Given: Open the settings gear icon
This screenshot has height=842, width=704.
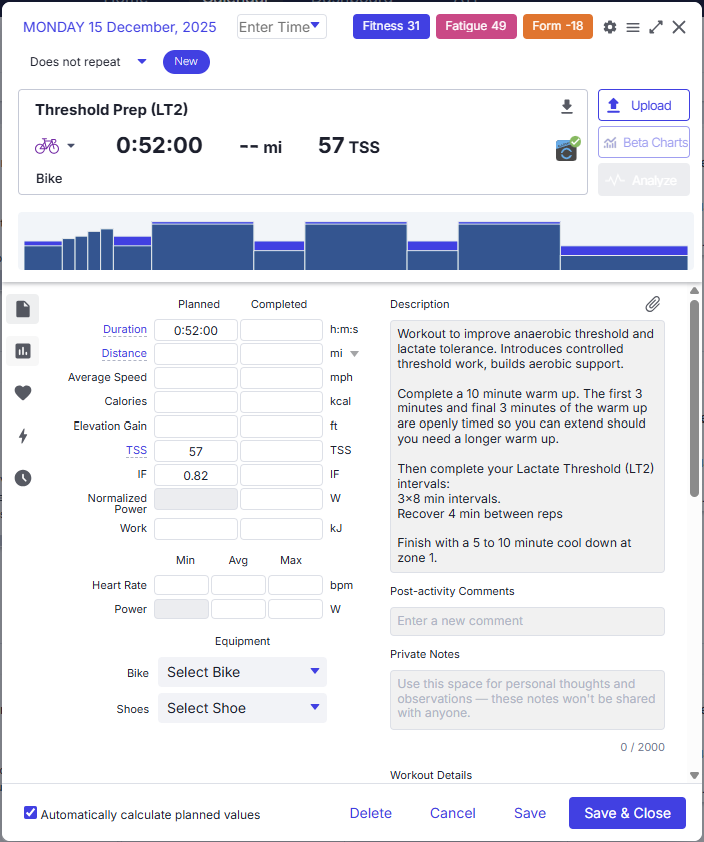Looking at the screenshot, I should pyautogui.click(x=610, y=27).
